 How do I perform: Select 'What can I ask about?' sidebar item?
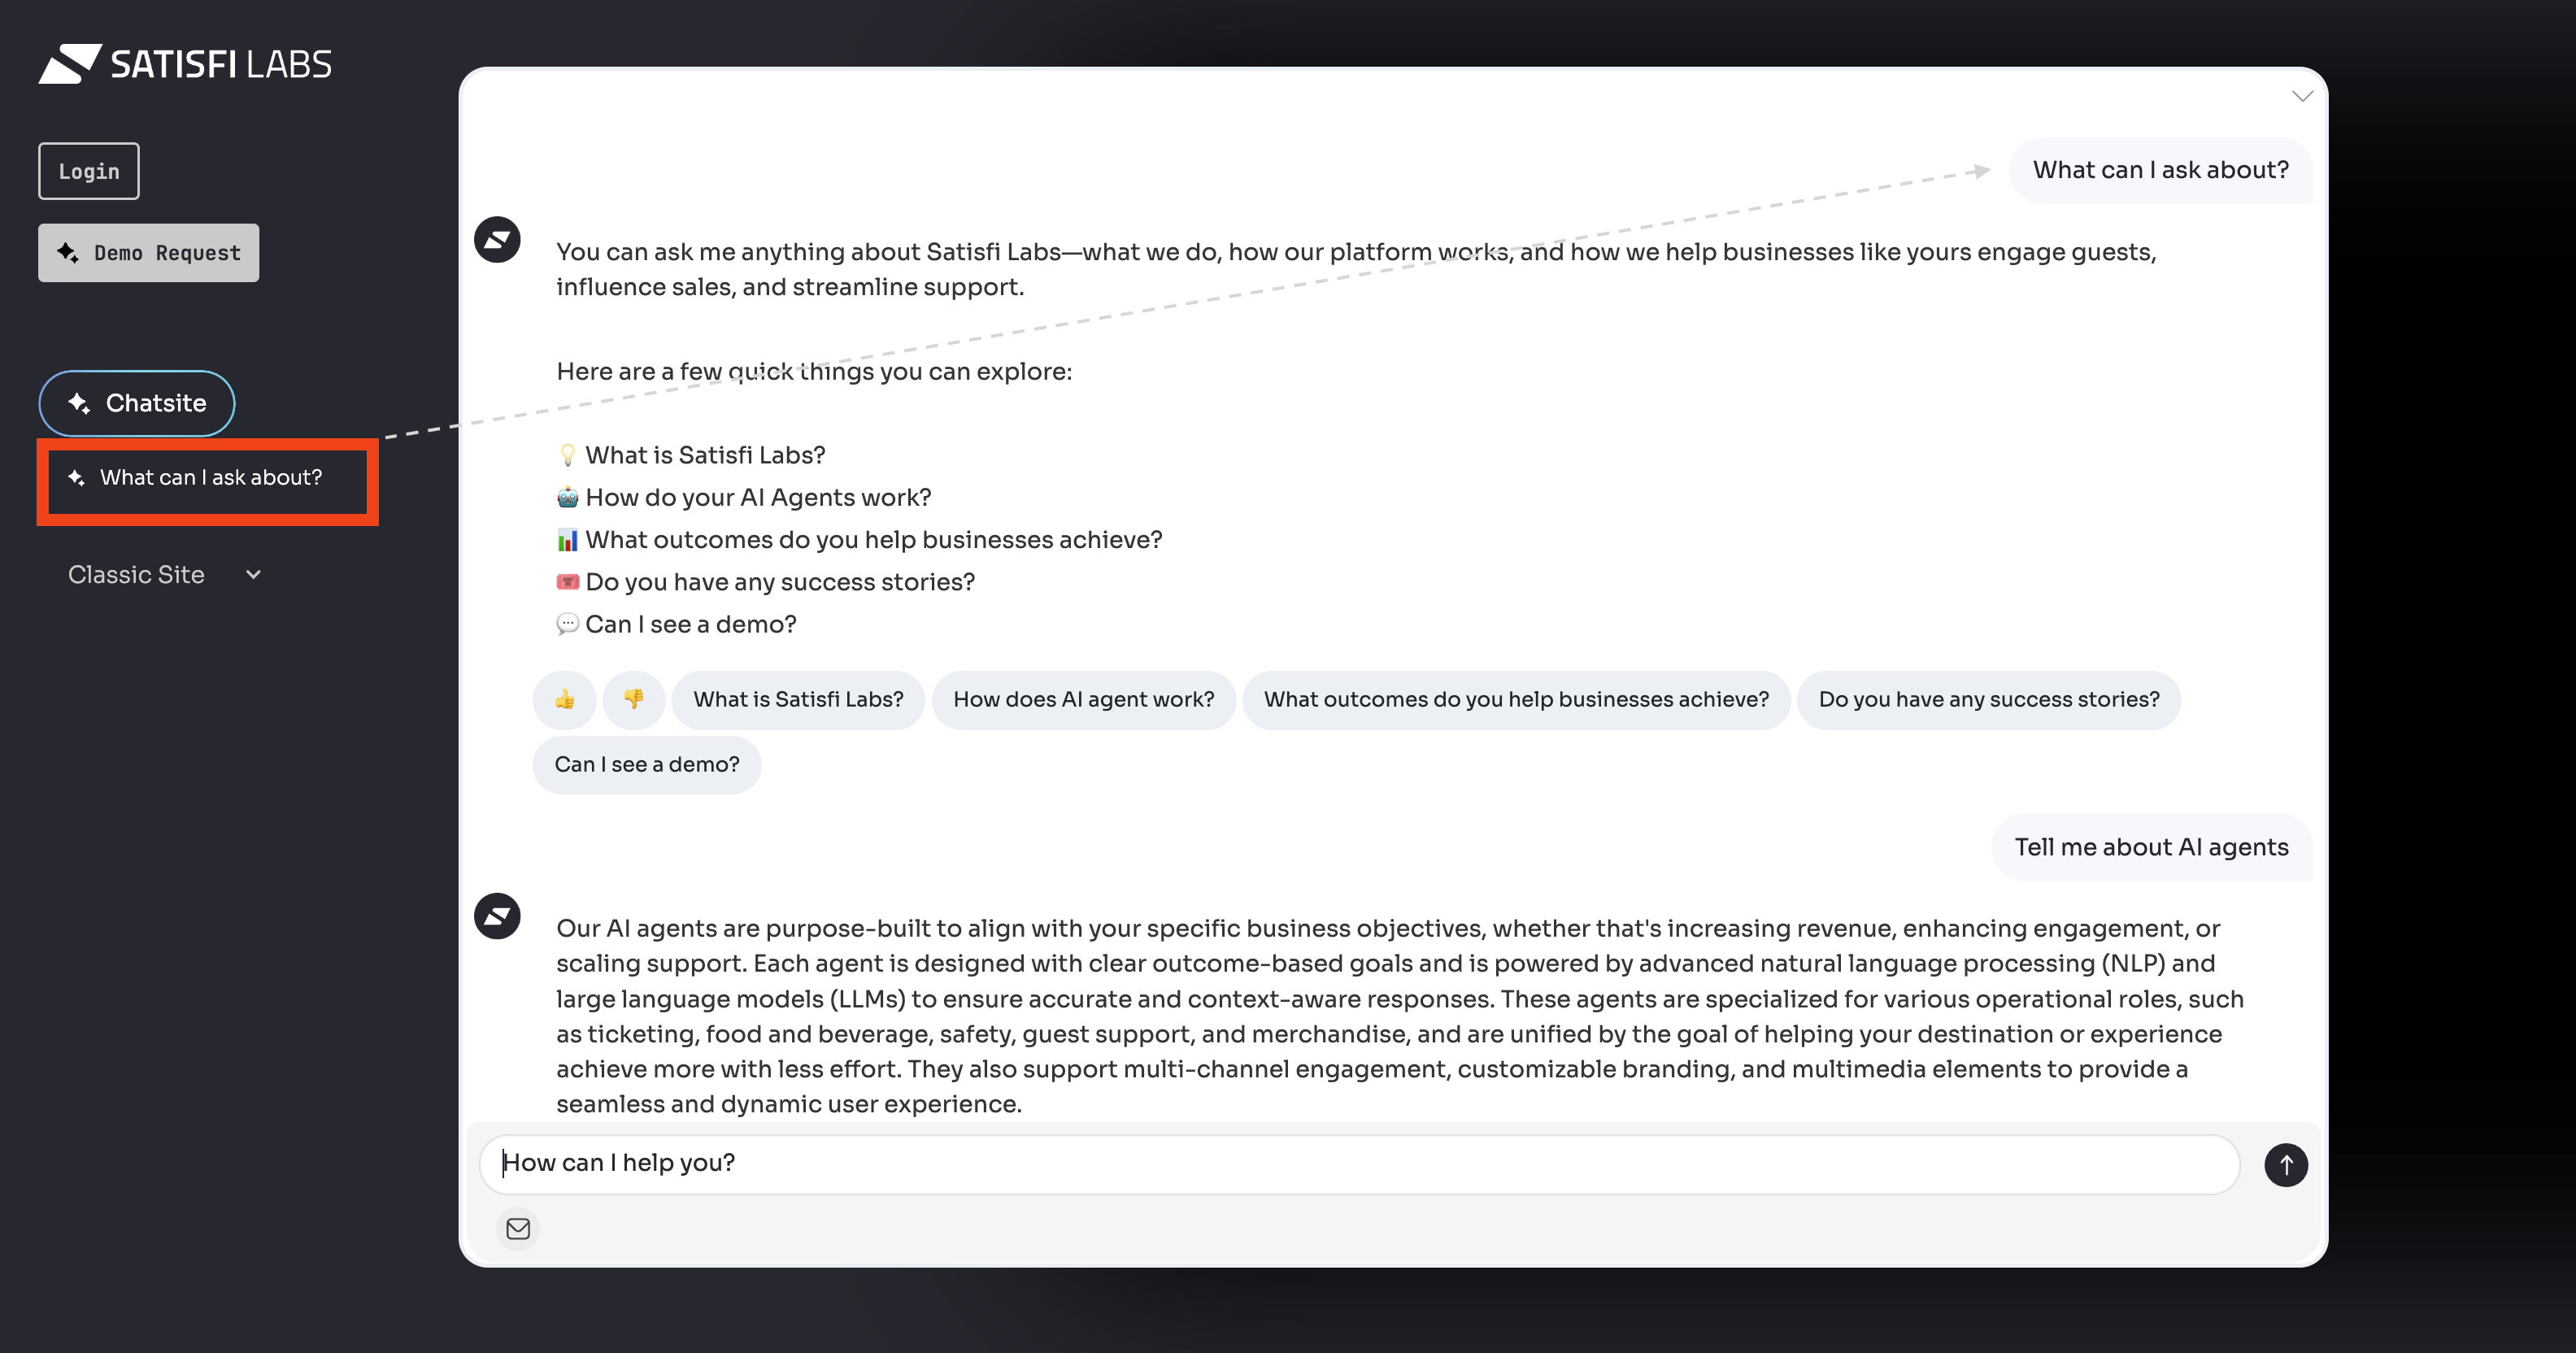(208, 478)
